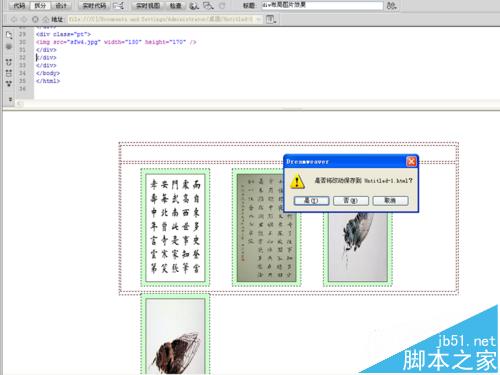The width and height of the screenshot is (500, 375).
Task: Open Live View options icon after address
Action: (x=271, y=19)
